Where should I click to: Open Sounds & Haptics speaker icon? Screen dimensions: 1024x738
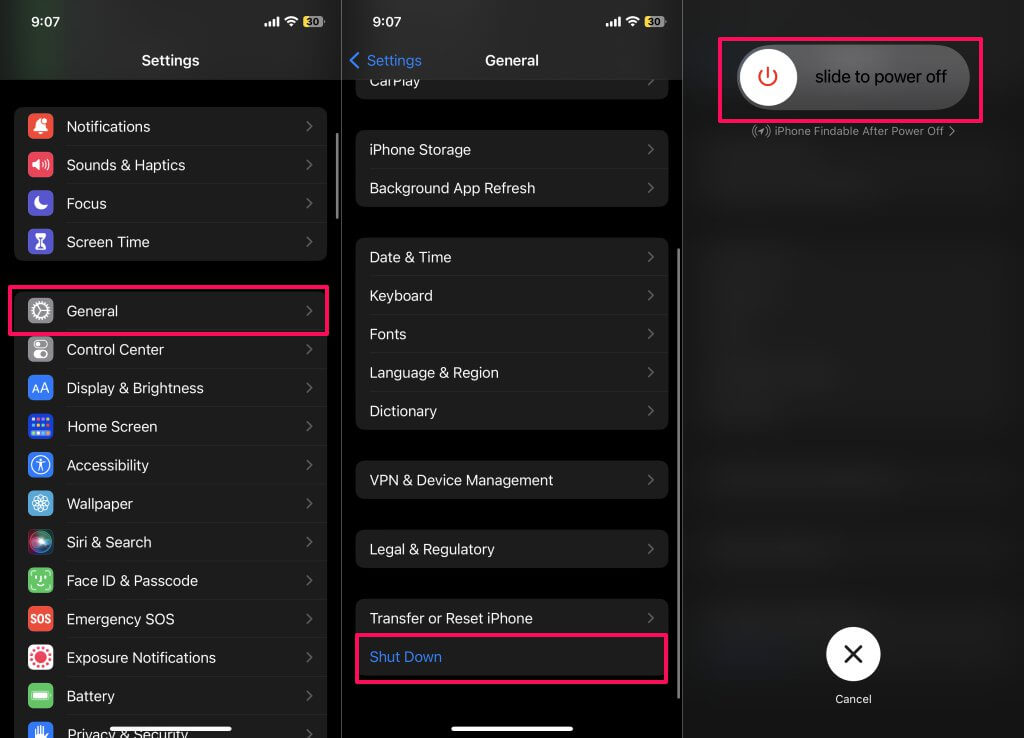(x=41, y=165)
